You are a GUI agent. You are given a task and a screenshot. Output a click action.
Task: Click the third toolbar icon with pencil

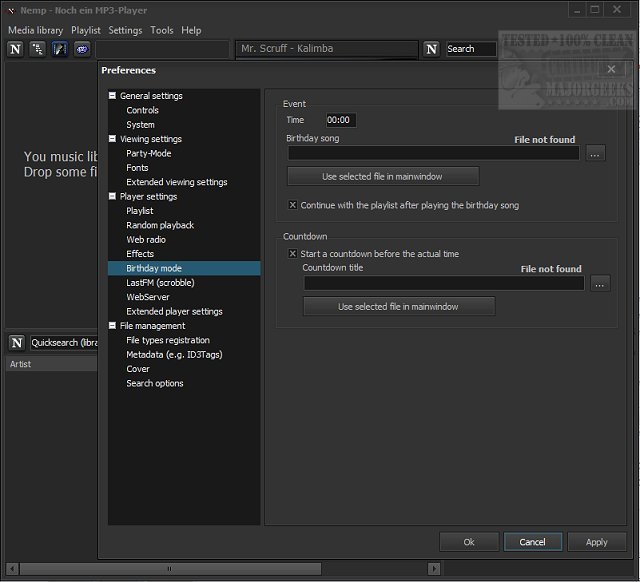59,49
